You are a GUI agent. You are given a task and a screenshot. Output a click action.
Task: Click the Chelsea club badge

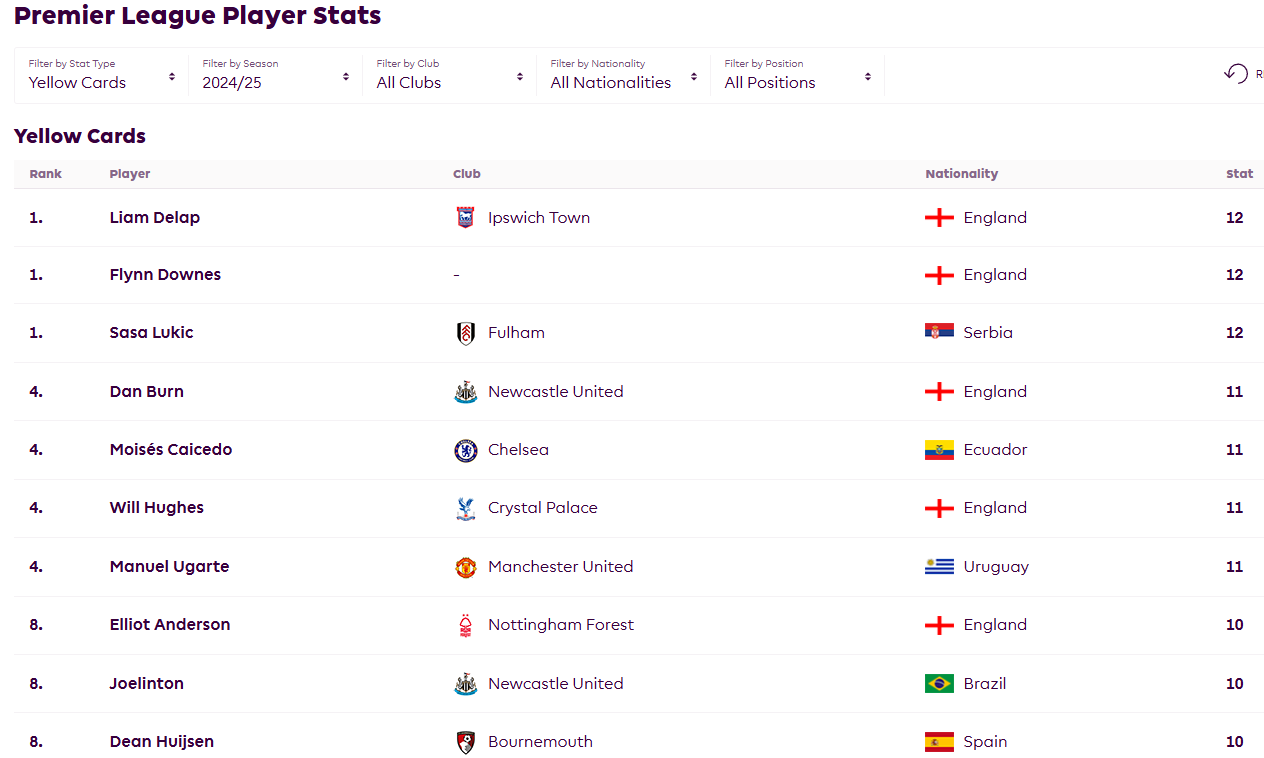pyautogui.click(x=465, y=450)
